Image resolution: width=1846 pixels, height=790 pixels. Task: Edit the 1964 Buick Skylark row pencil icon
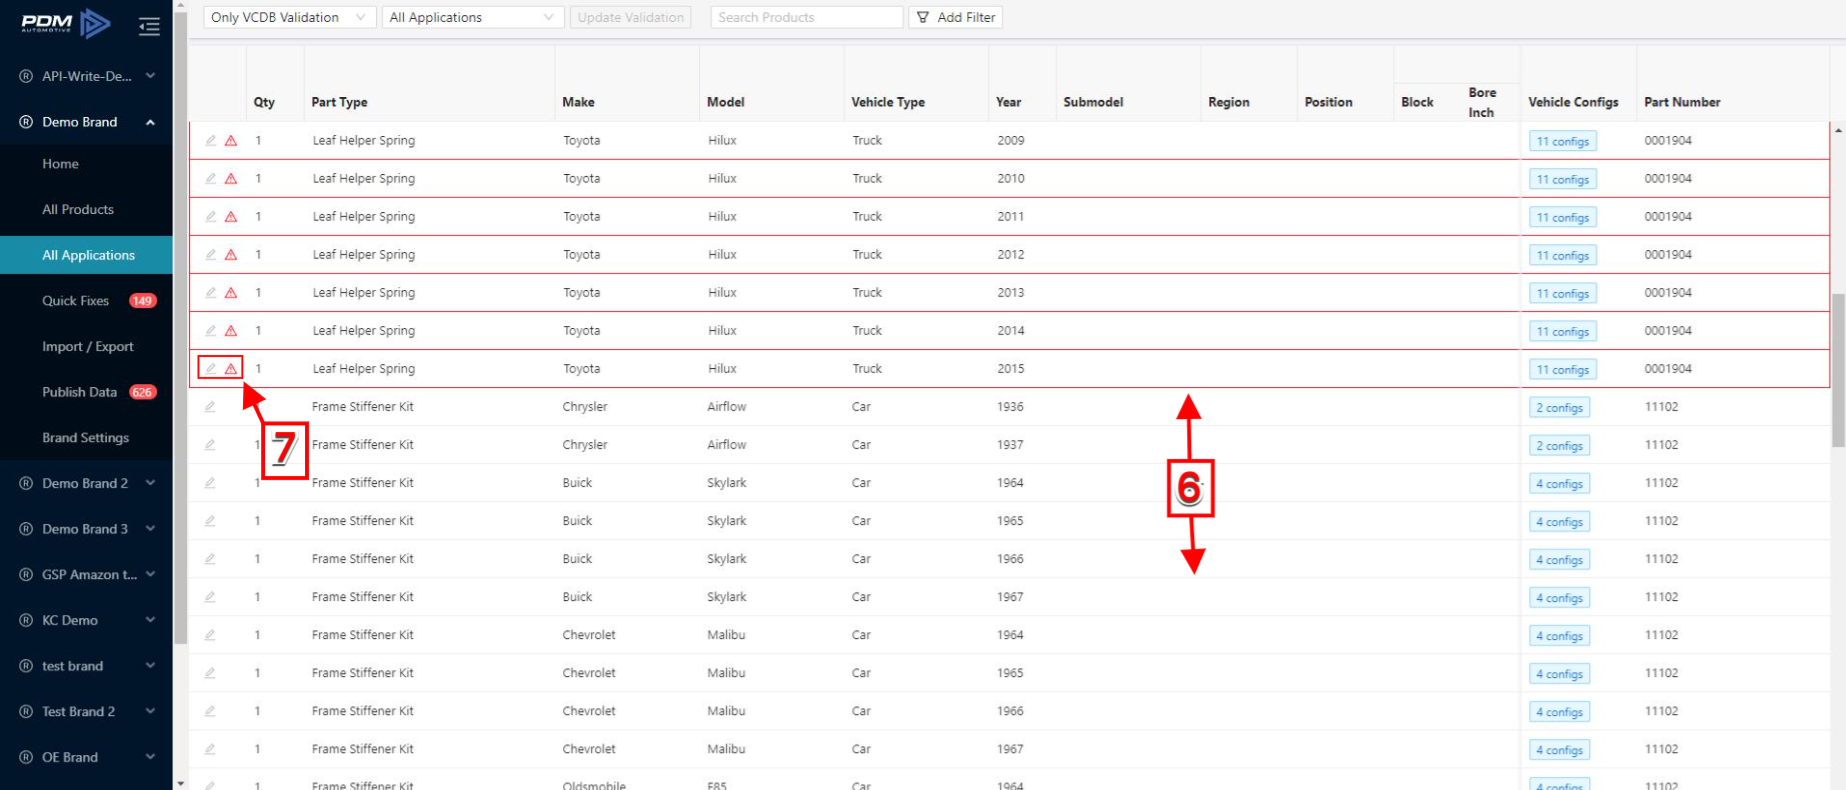[210, 482]
